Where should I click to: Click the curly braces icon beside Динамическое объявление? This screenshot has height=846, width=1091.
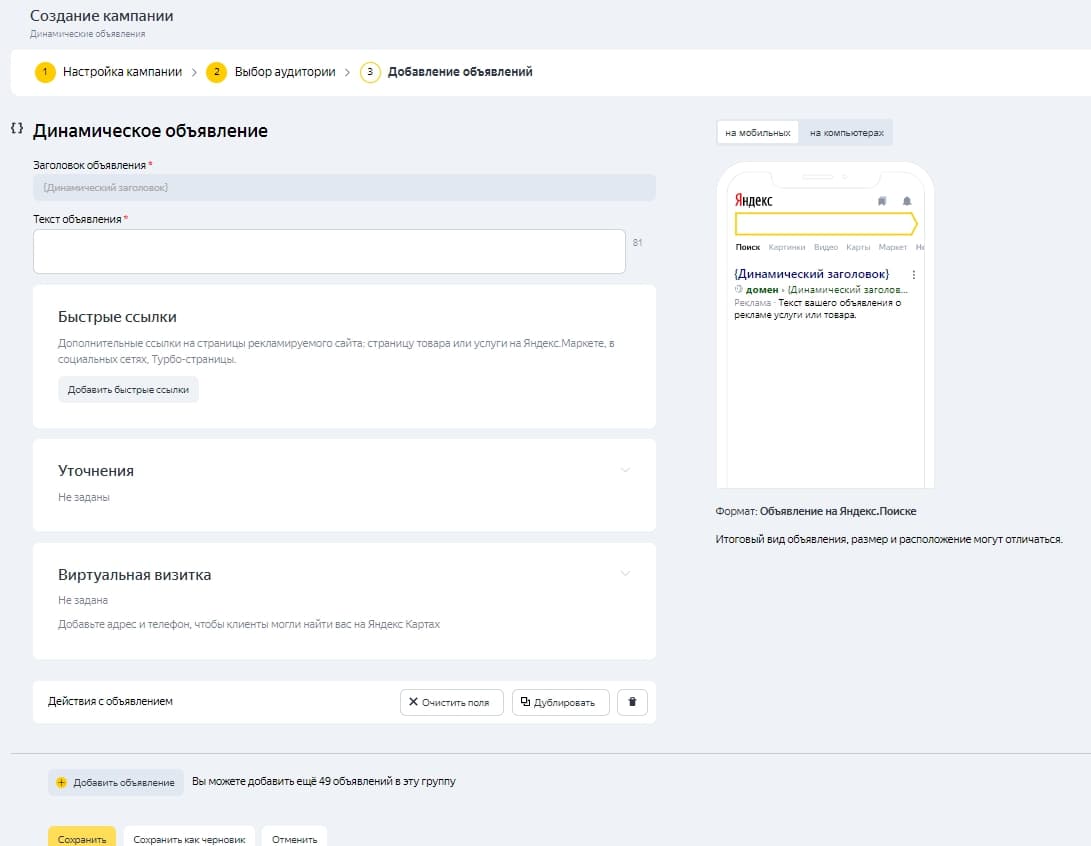point(17,128)
